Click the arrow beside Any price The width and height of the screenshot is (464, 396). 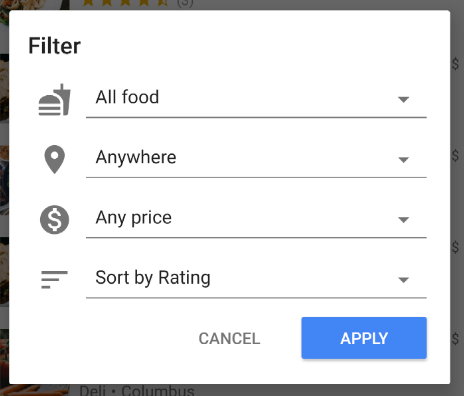click(x=404, y=220)
